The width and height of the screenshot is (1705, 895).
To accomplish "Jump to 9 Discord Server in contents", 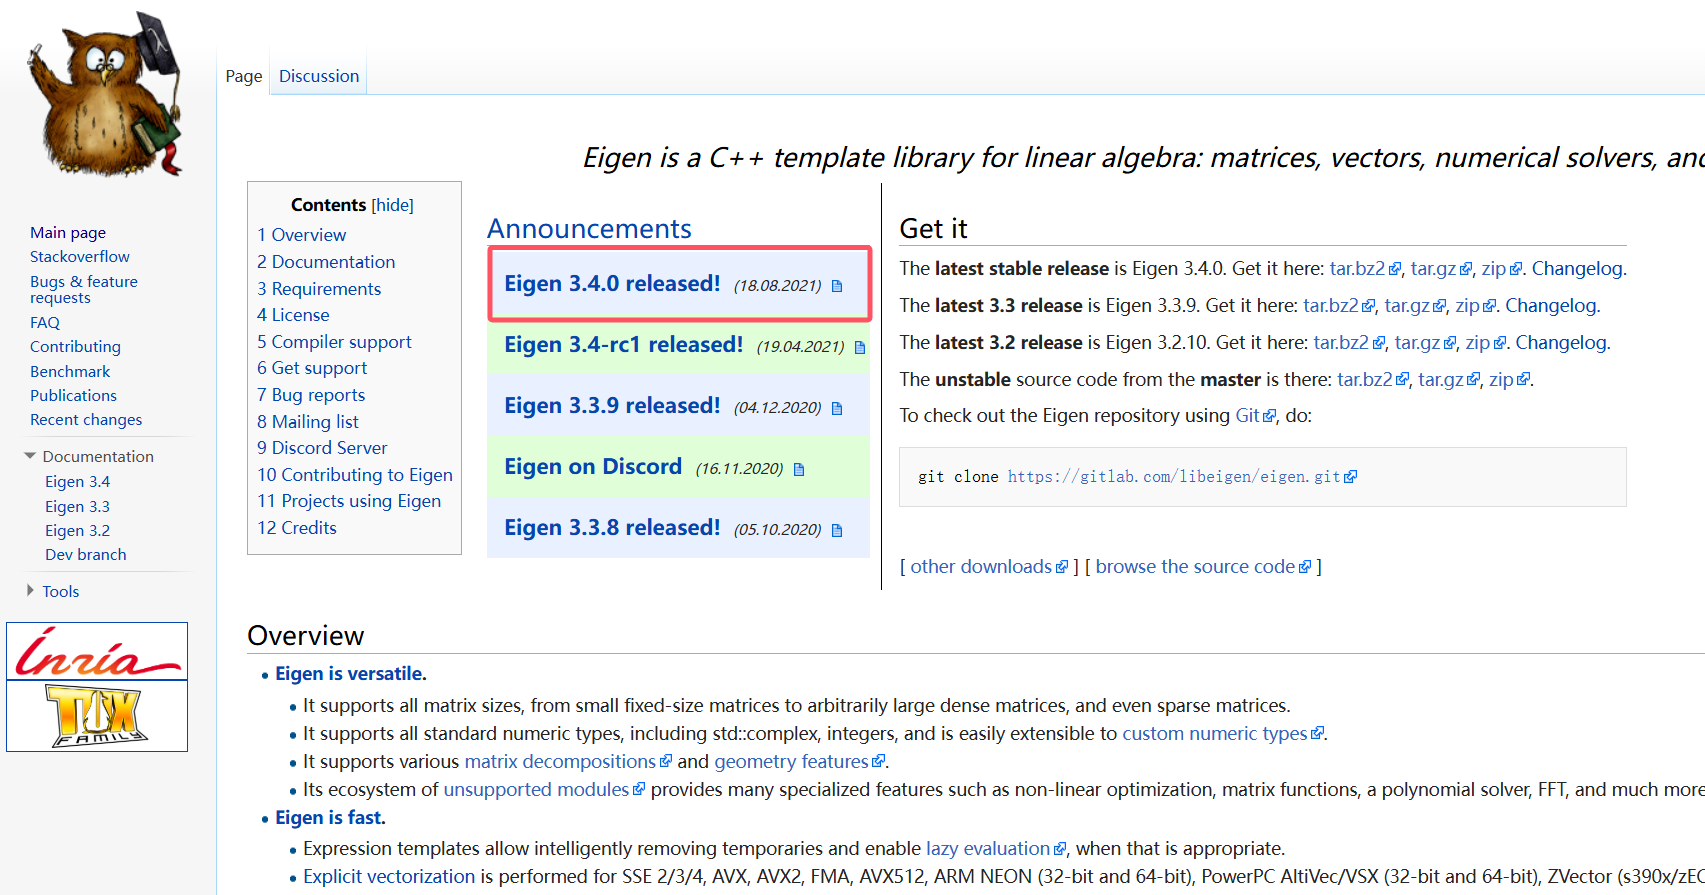I will tap(322, 448).
